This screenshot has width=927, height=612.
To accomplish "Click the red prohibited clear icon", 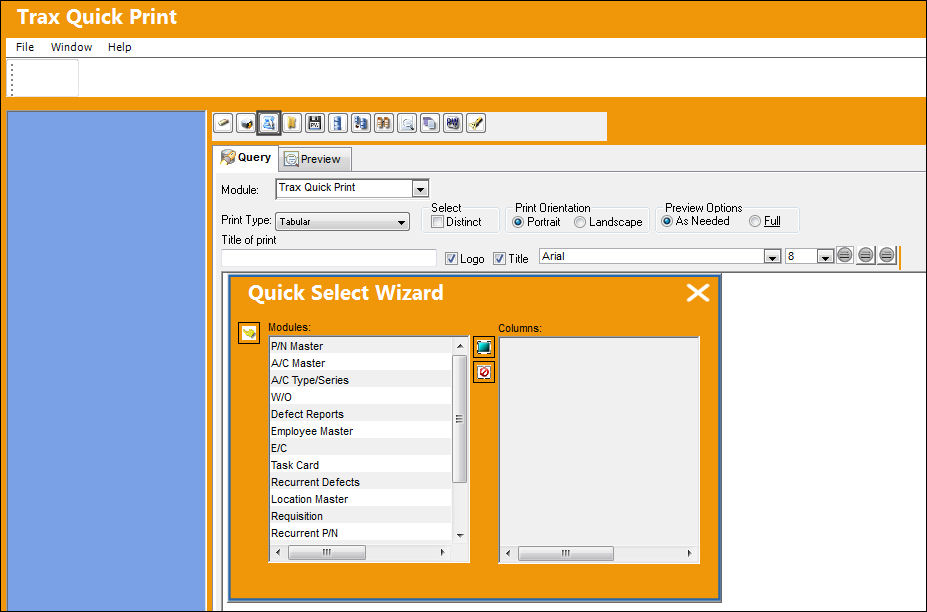I will point(484,372).
